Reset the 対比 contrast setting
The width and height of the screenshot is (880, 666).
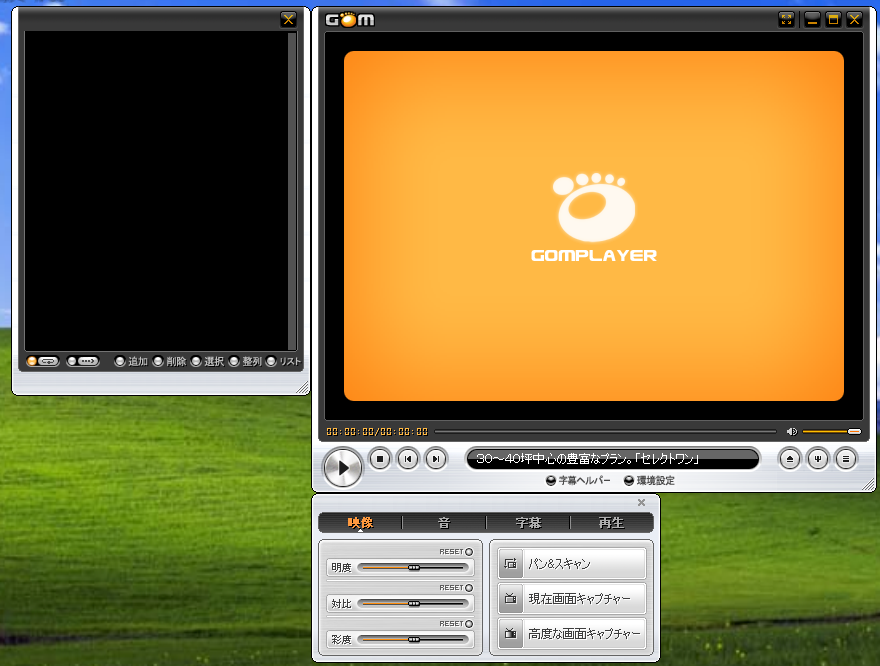456,587
